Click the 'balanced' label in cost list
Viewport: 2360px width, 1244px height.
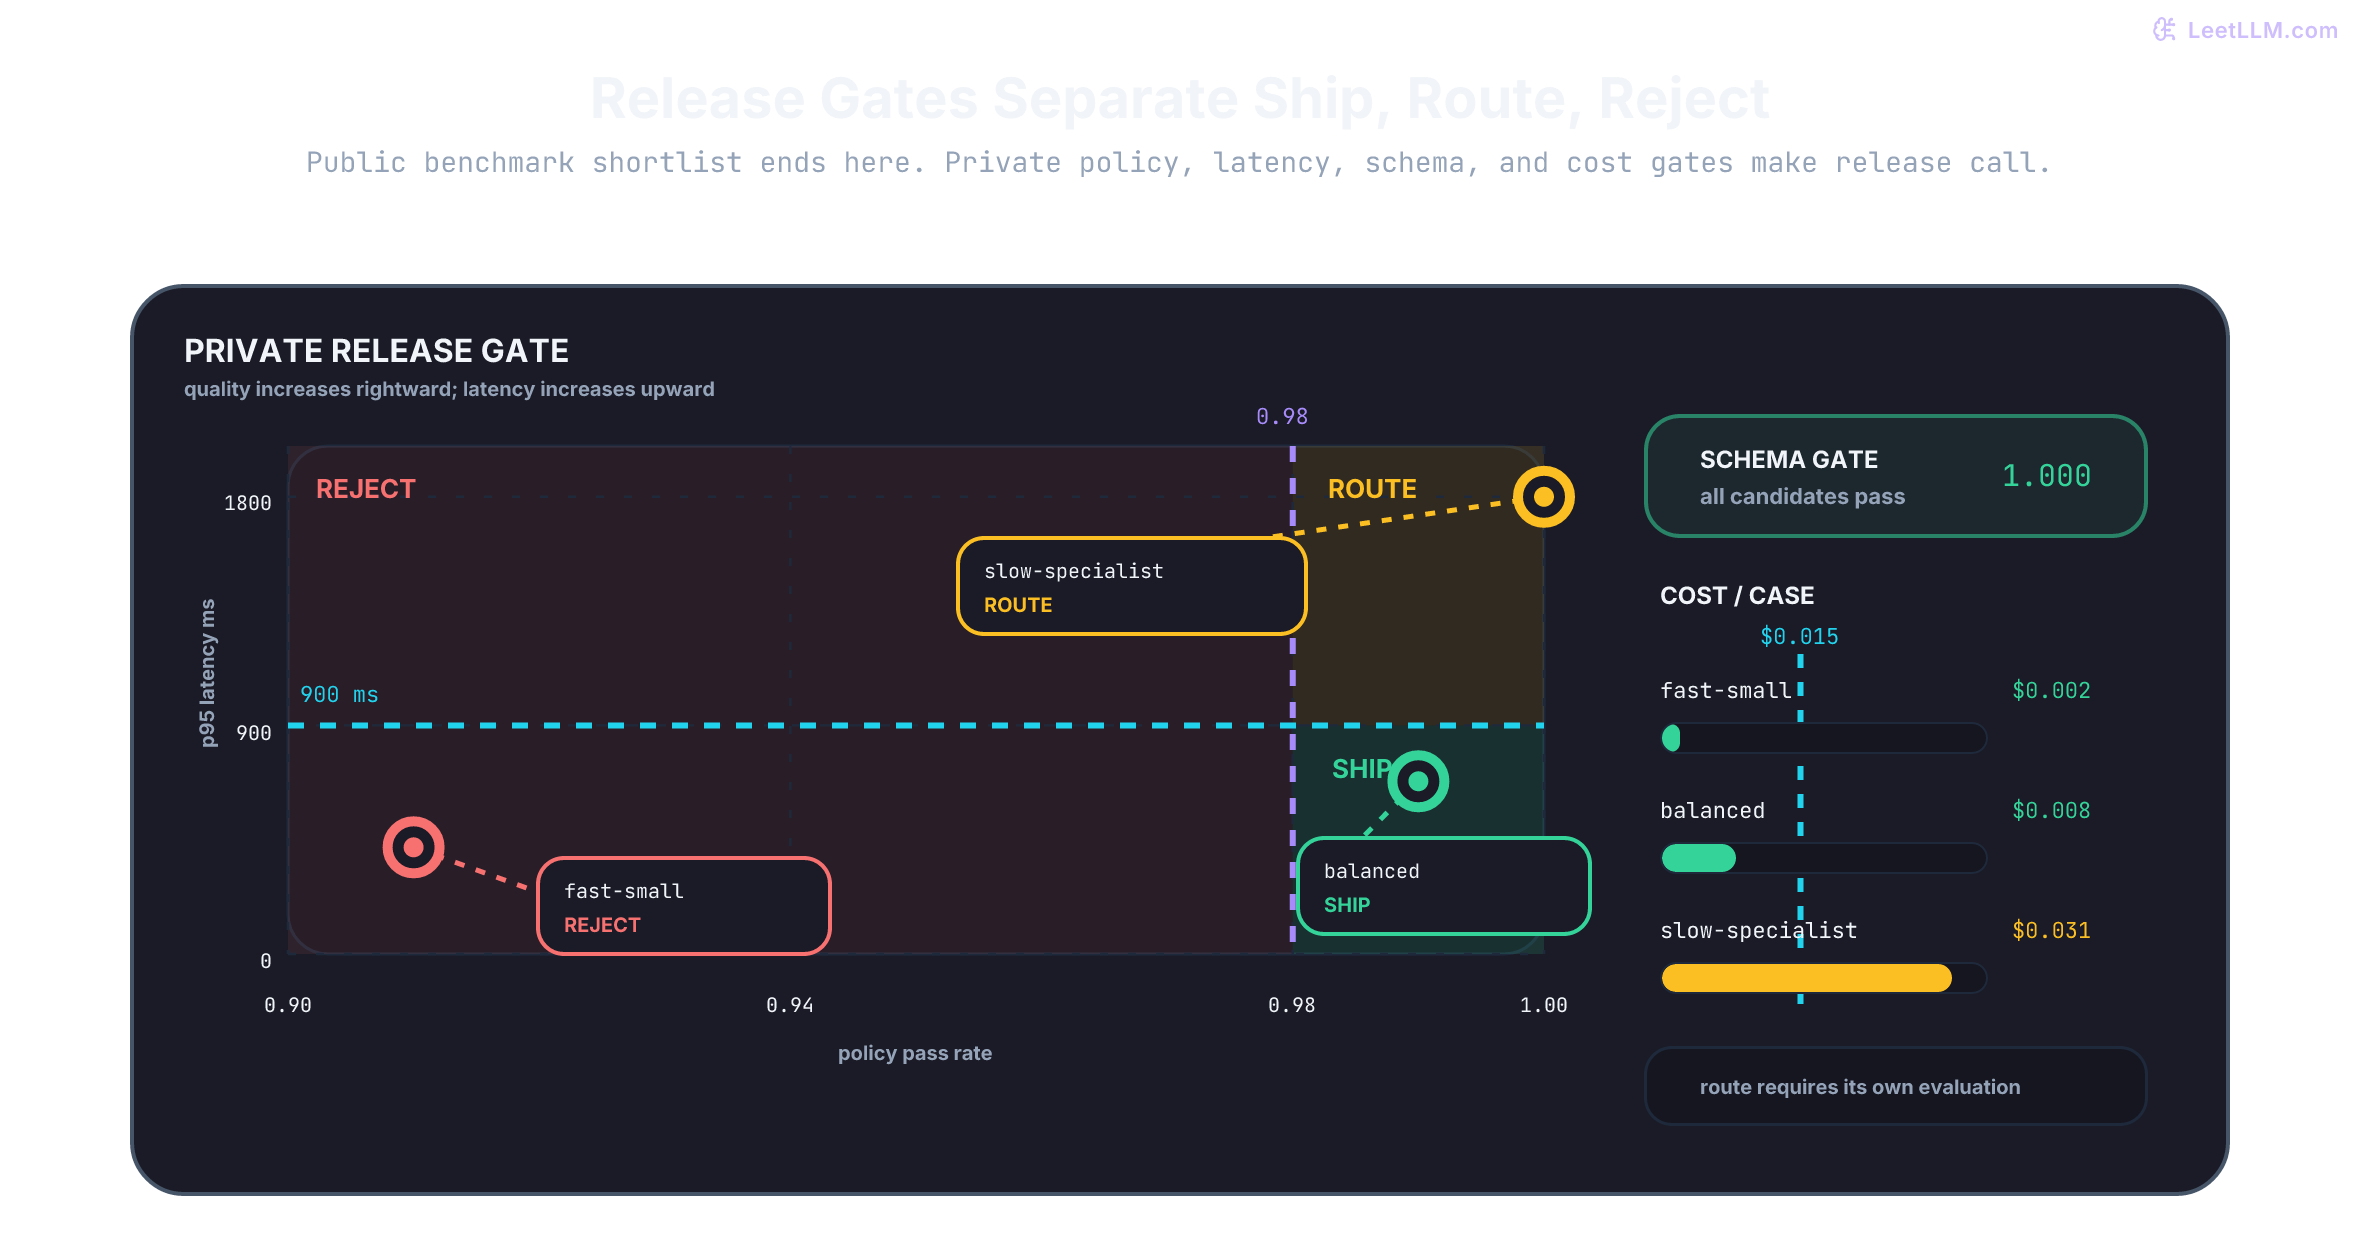(1712, 811)
